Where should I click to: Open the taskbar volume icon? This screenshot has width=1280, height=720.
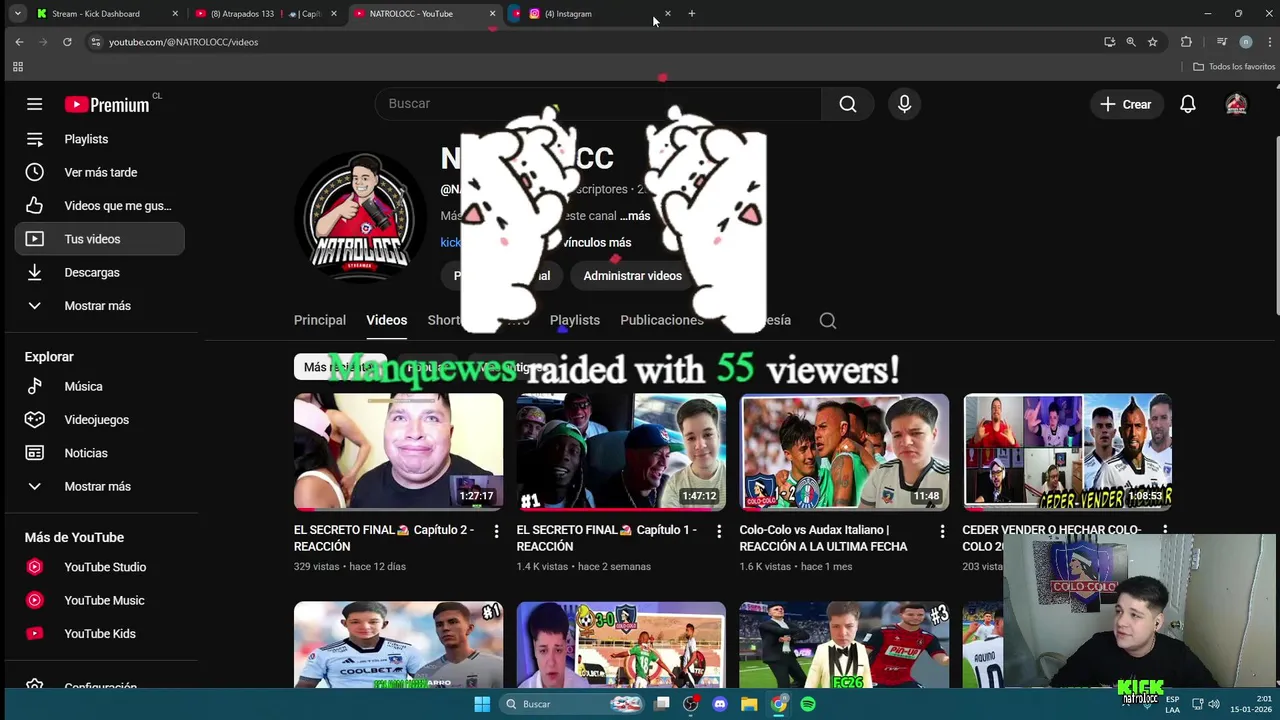[1214, 704]
